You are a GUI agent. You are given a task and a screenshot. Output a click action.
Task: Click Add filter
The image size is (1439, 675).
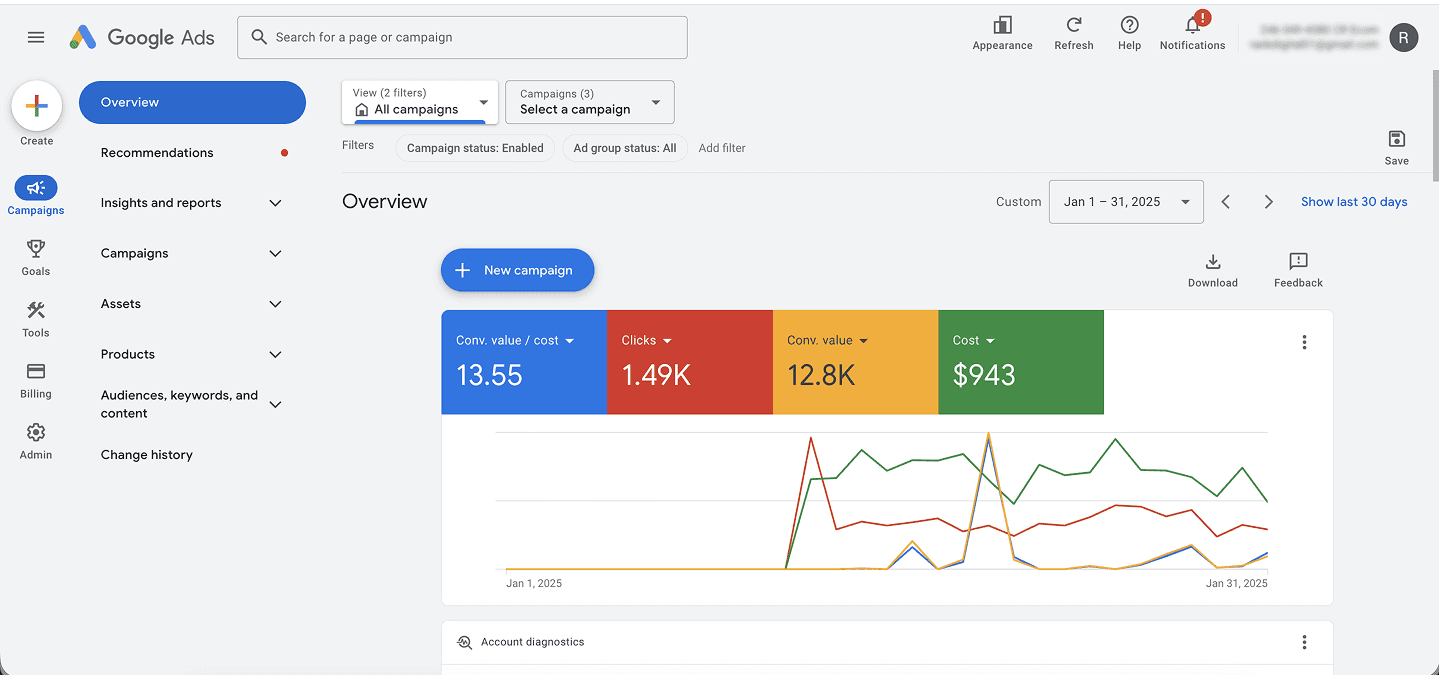click(x=722, y=148)
